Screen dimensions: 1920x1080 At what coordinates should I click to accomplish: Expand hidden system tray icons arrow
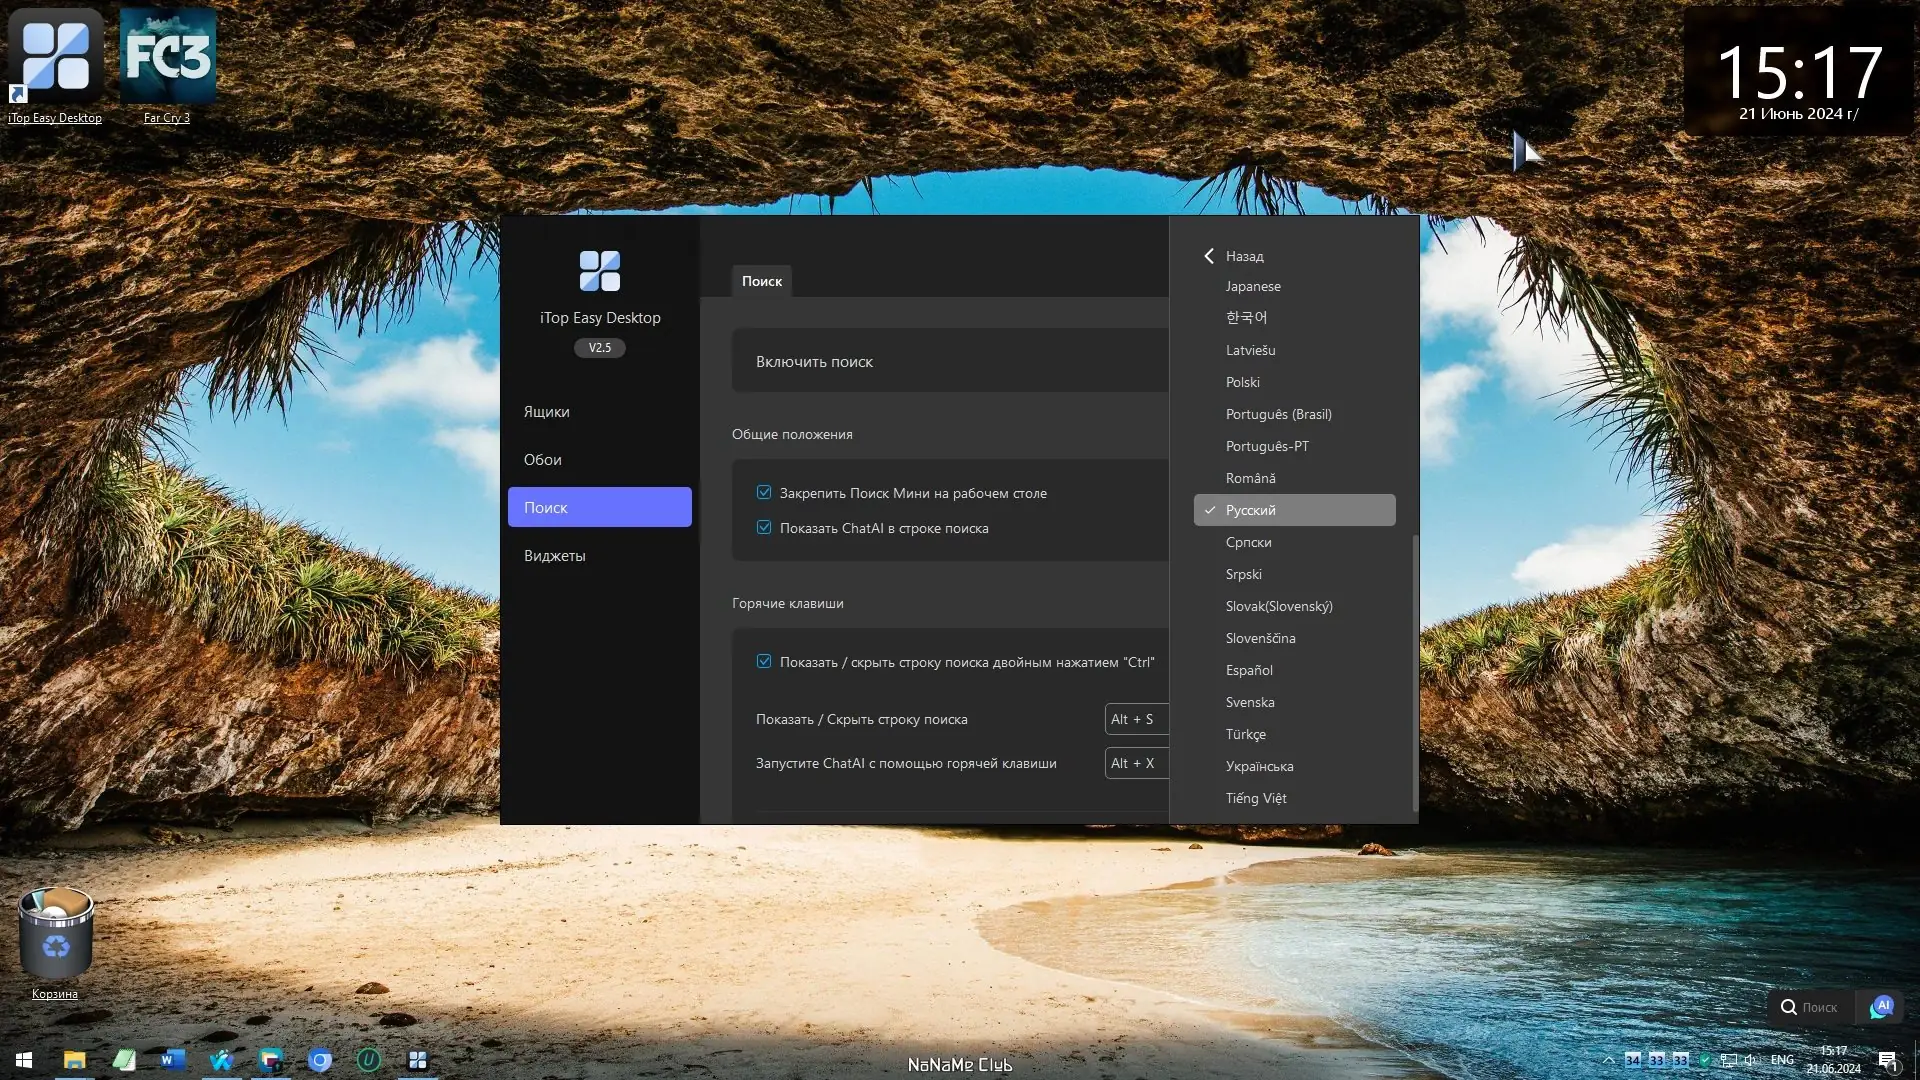click(1608, 1060)
